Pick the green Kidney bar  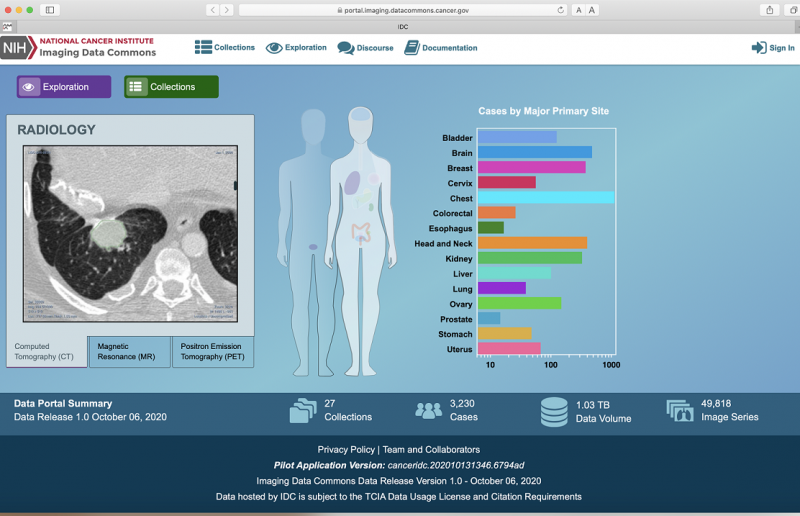530,258
